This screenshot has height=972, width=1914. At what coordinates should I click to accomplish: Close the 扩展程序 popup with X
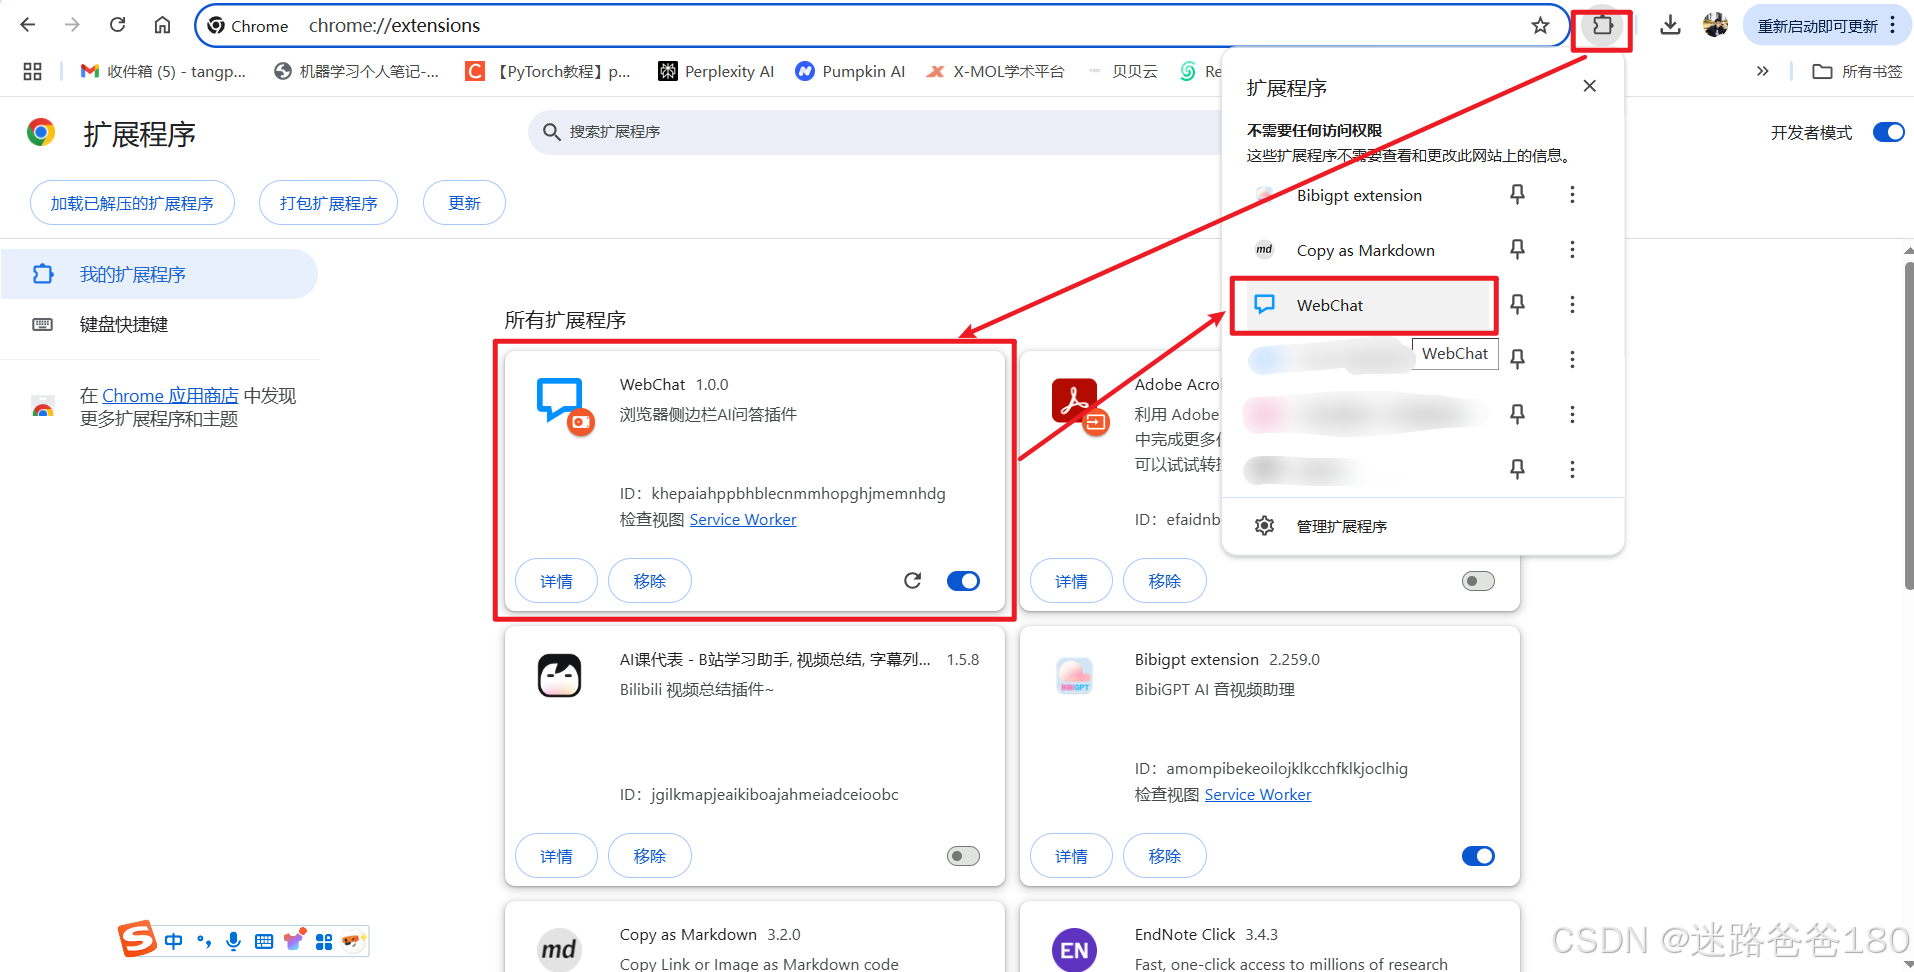point(1590,86)
